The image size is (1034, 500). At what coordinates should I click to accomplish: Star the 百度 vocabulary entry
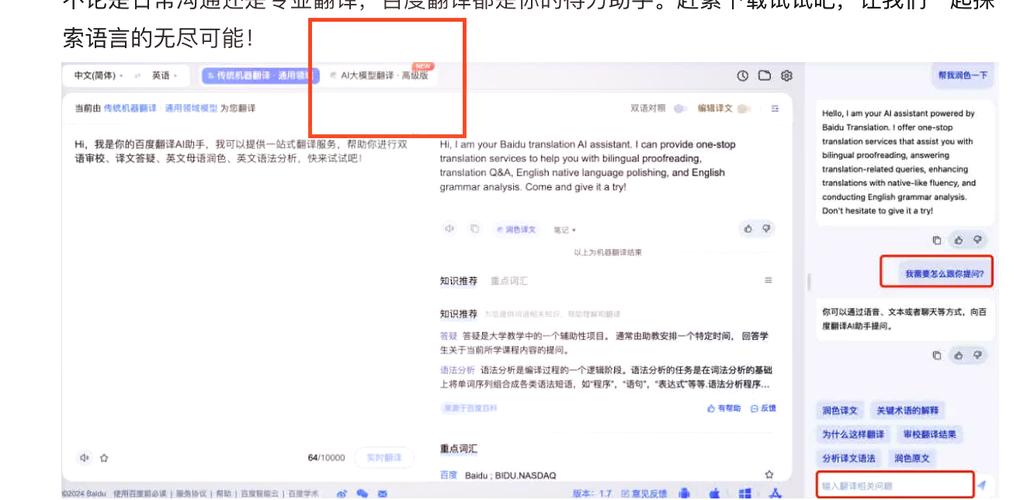click(769, 474)
